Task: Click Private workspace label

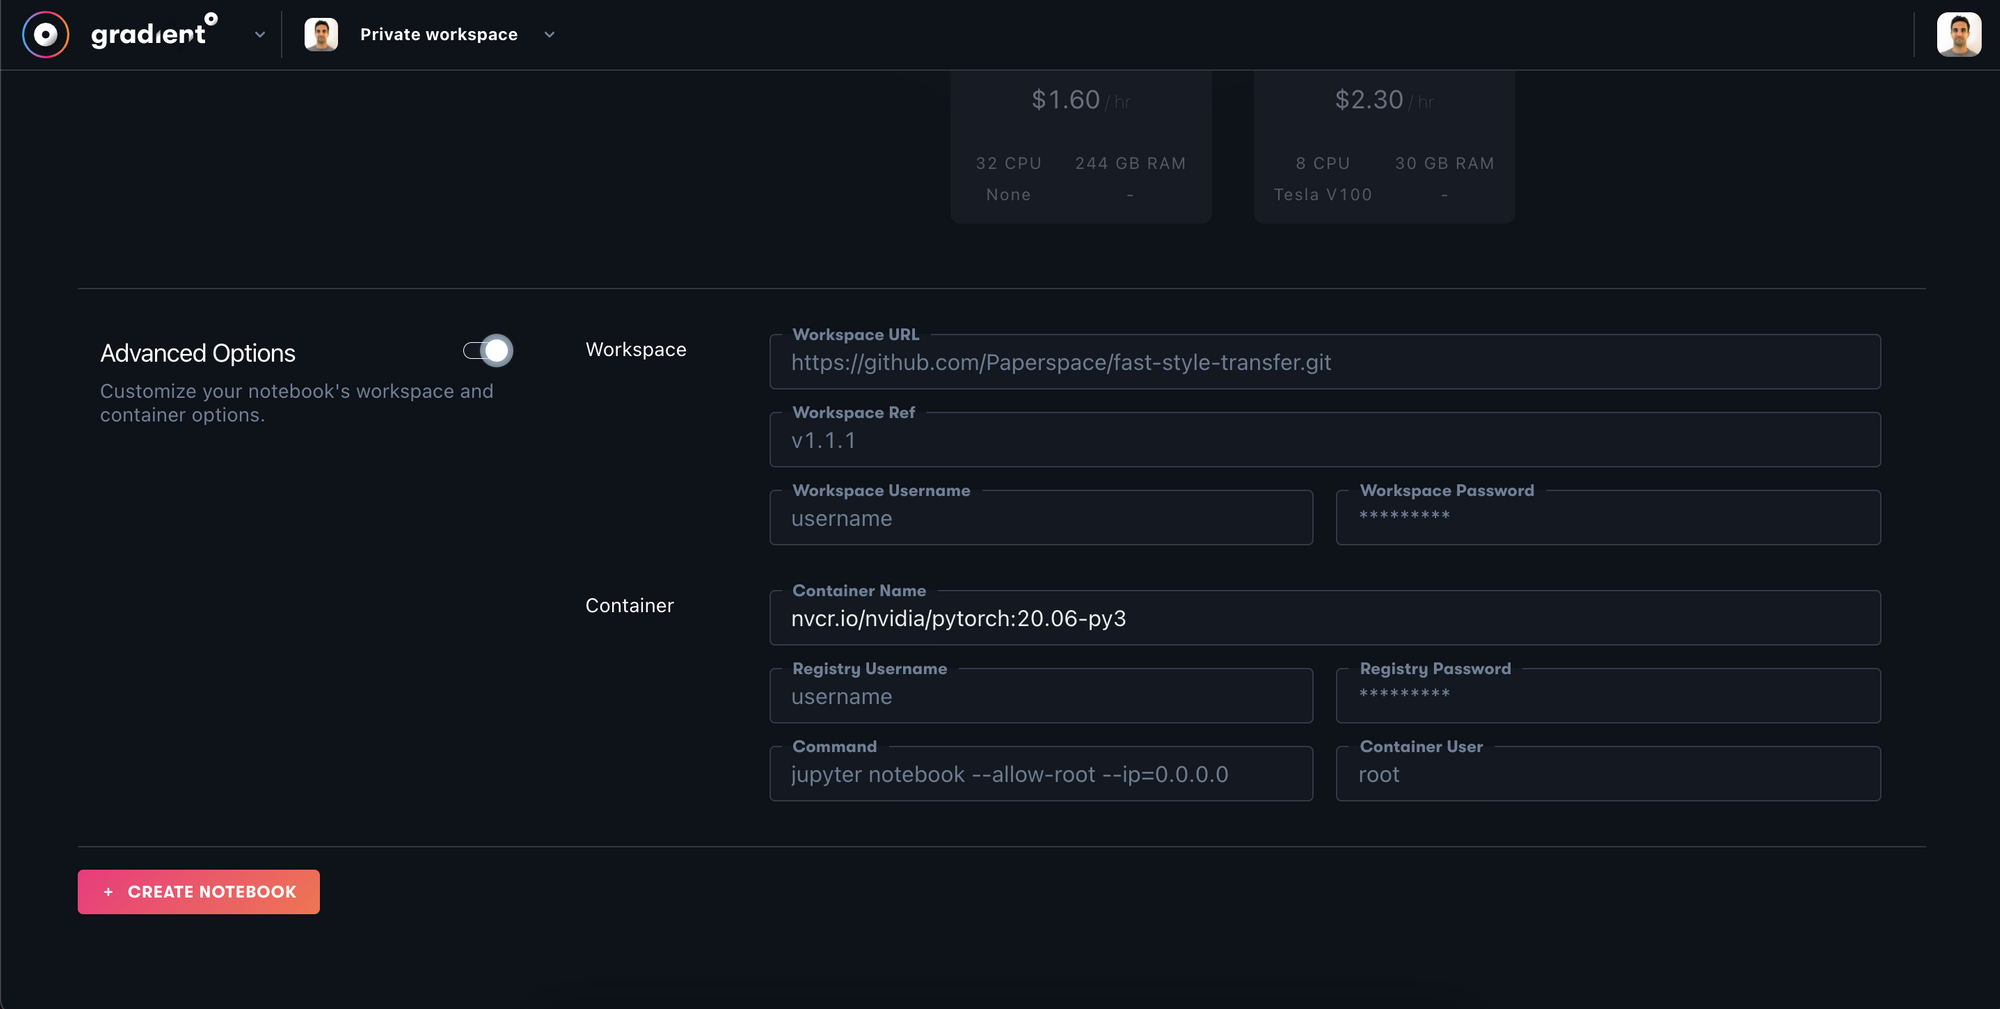Action: point(439,35)
